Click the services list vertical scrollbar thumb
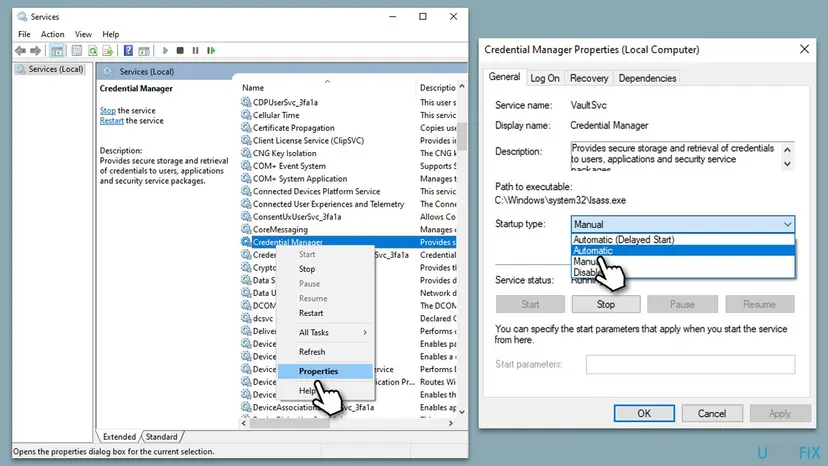 462,136
